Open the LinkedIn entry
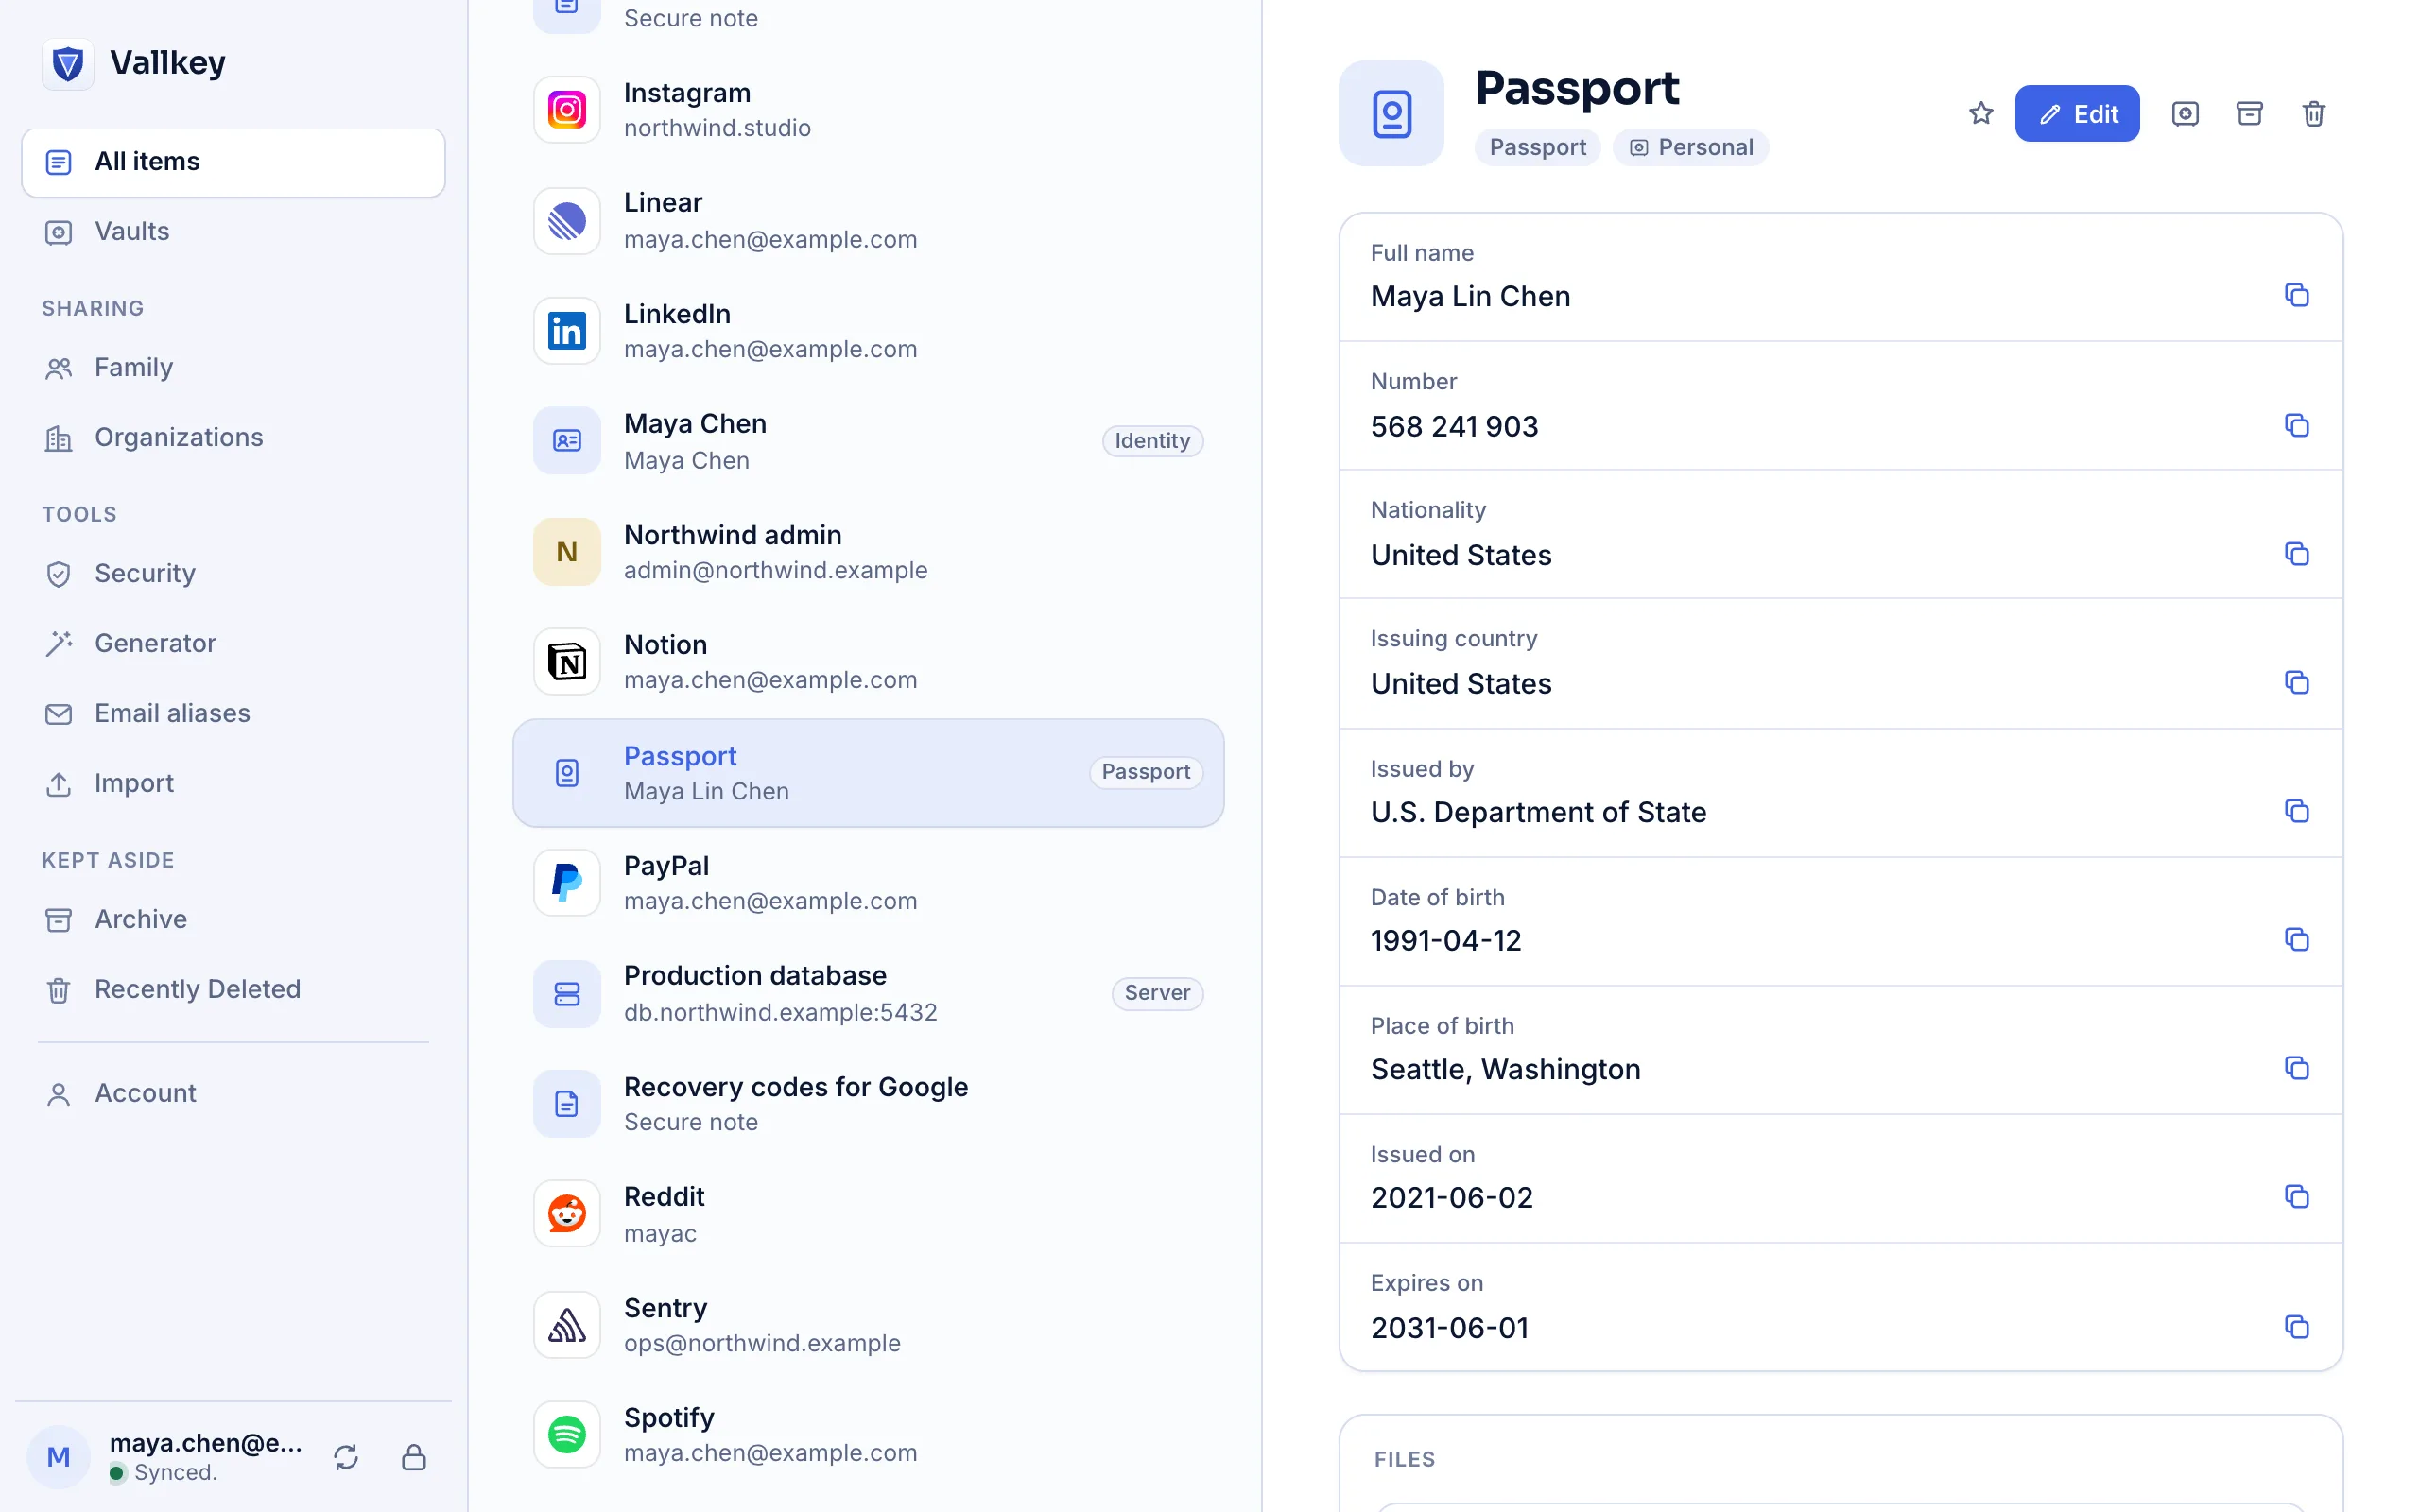This screenshot has height=1512, width=2420. click(x=868, y=331)
